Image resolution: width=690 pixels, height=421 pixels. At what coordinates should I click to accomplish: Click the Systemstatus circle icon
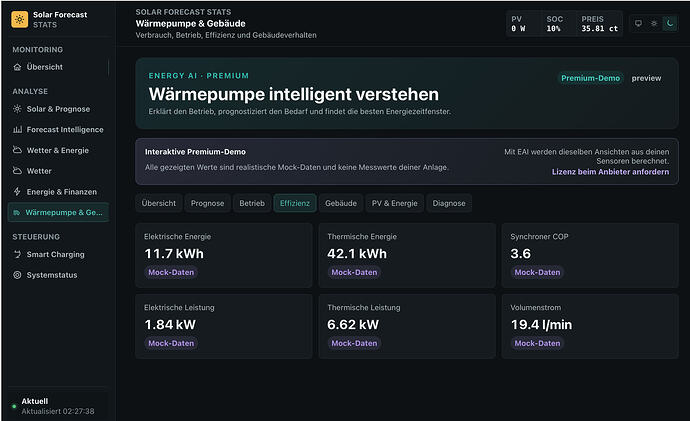coord(17,275)
